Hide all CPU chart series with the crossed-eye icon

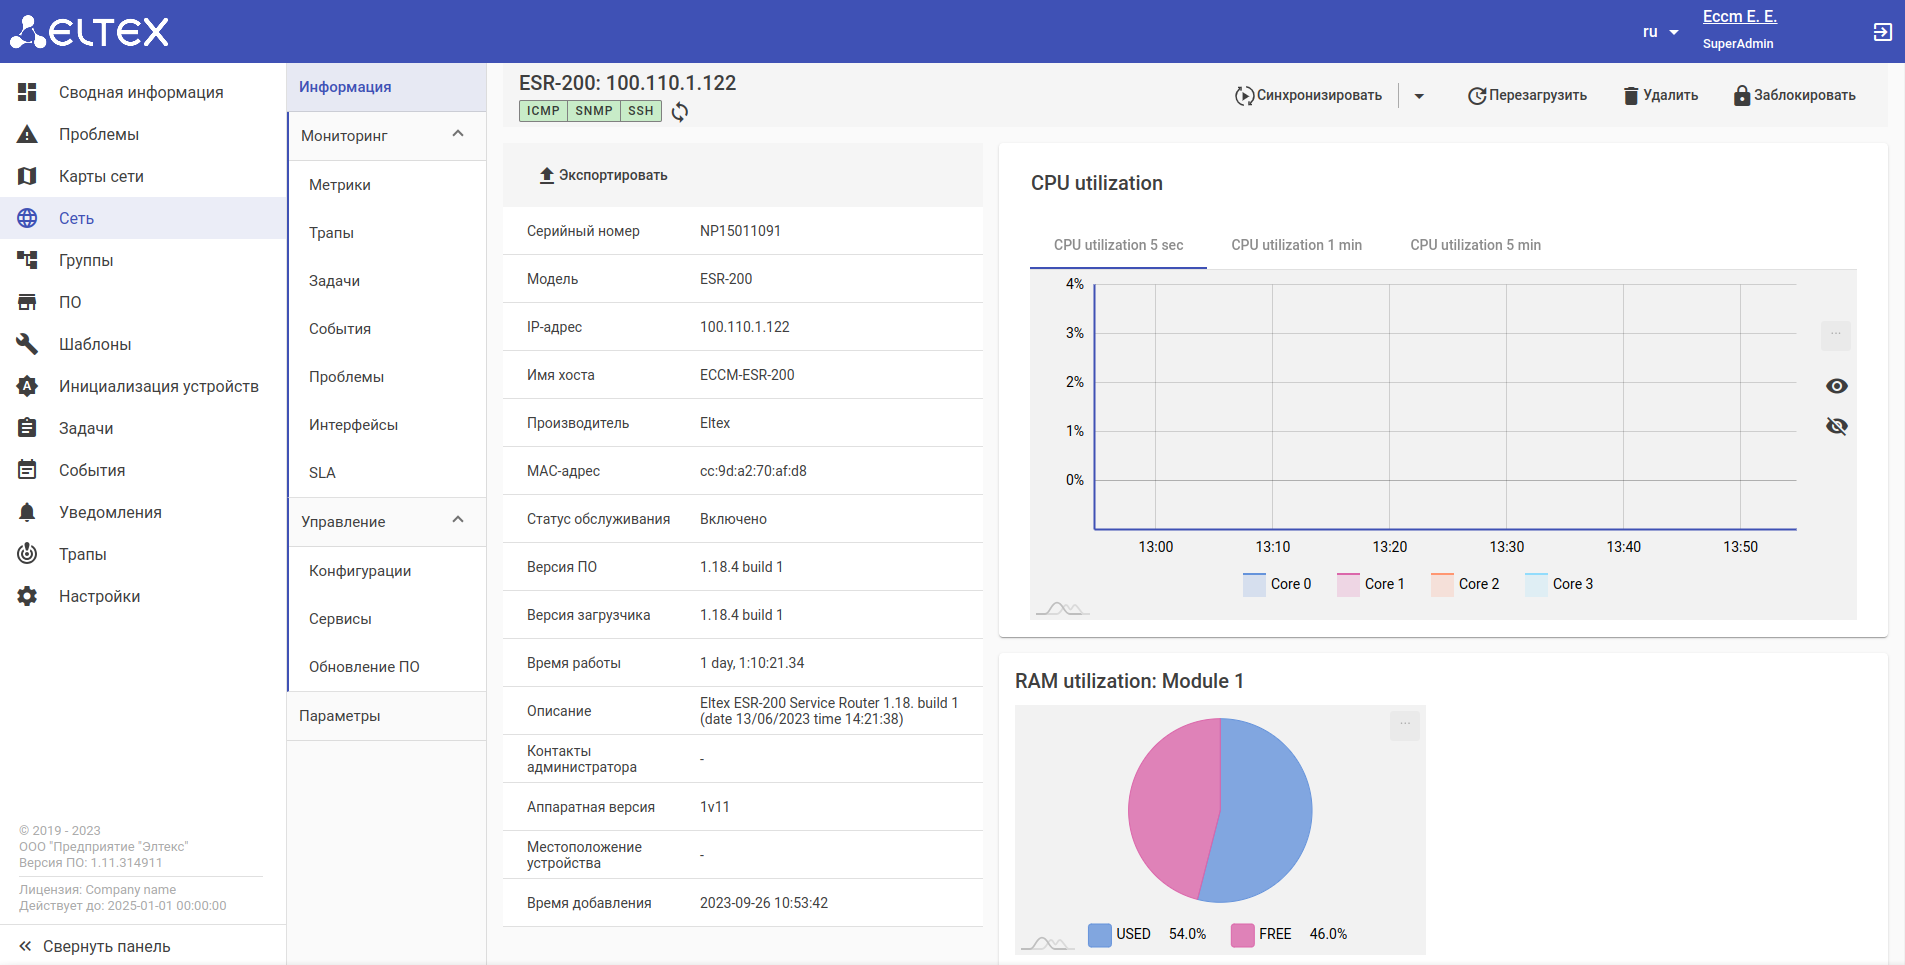point(1836,426)
